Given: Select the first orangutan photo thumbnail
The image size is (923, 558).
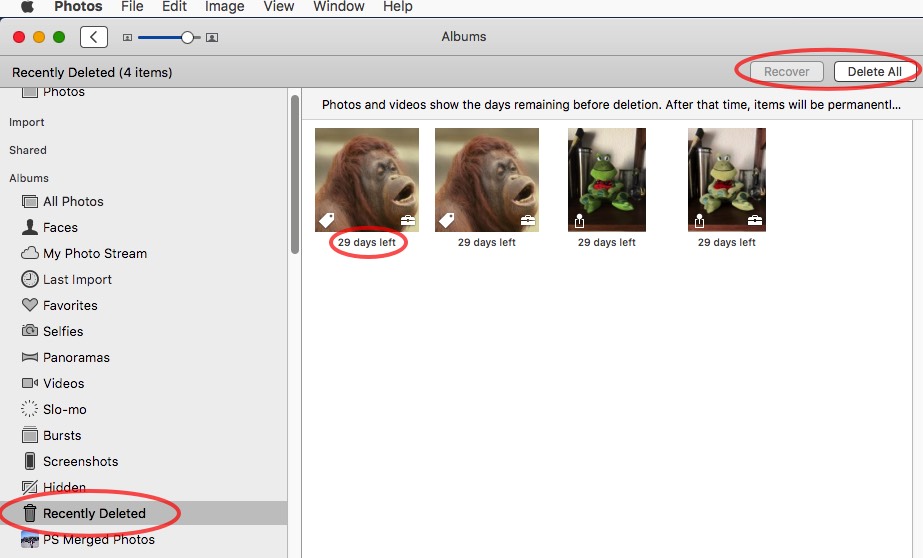Looking at the screenshot, I should coord(367,180).
